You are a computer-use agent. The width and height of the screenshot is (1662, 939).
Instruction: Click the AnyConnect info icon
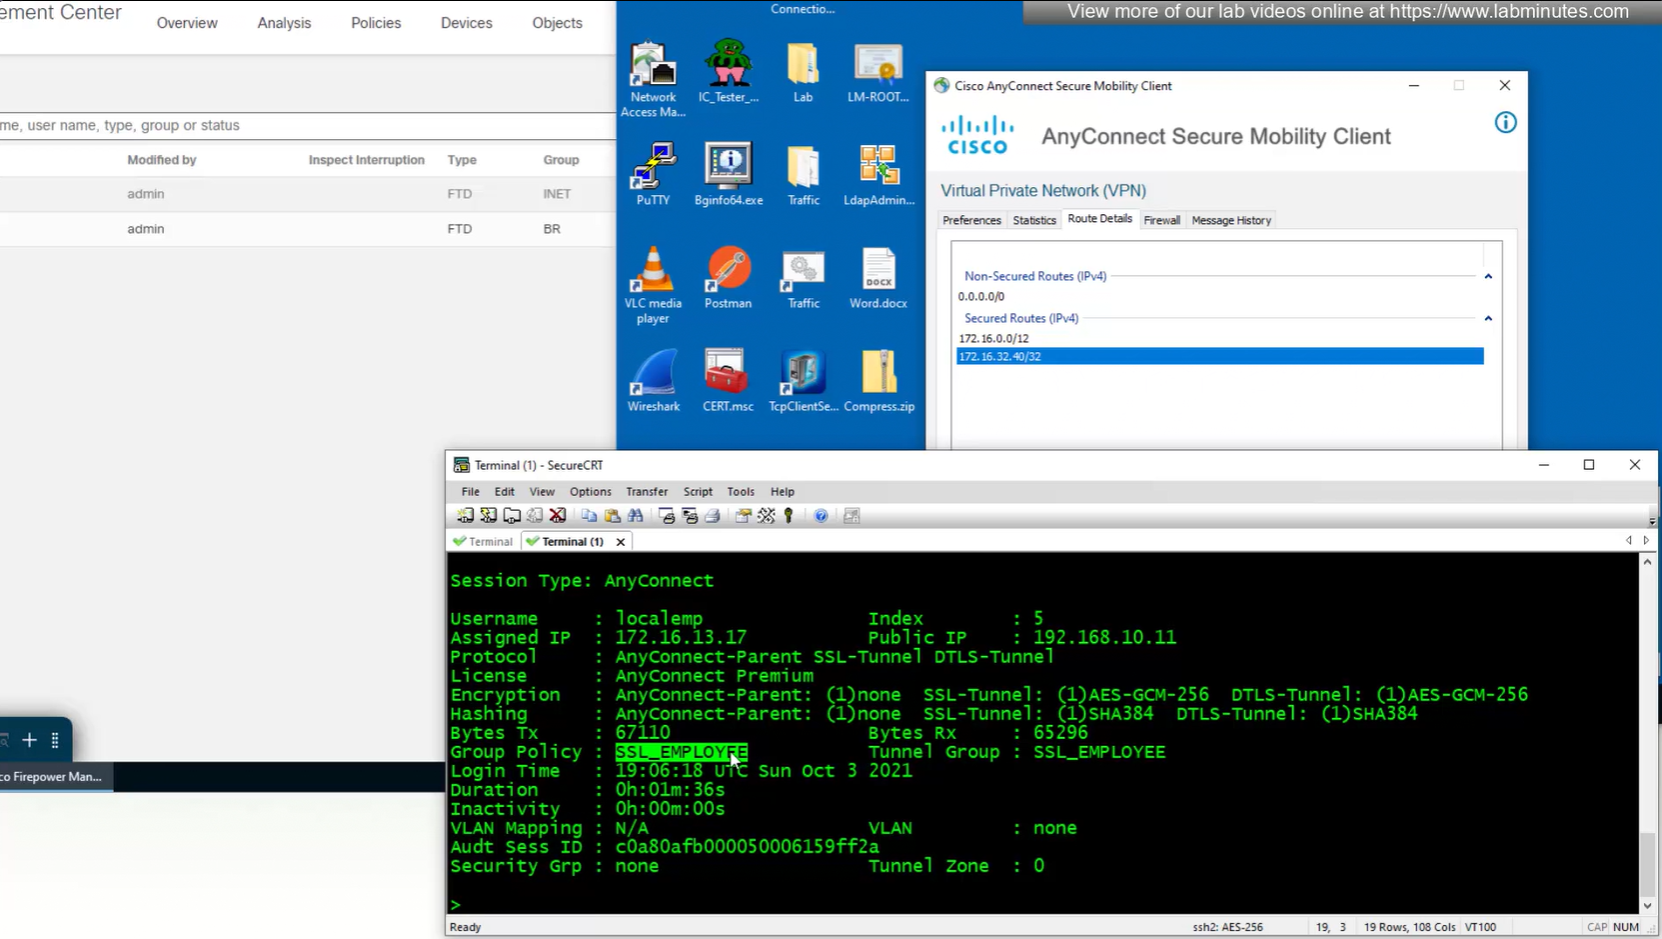tap(1505, 123)
